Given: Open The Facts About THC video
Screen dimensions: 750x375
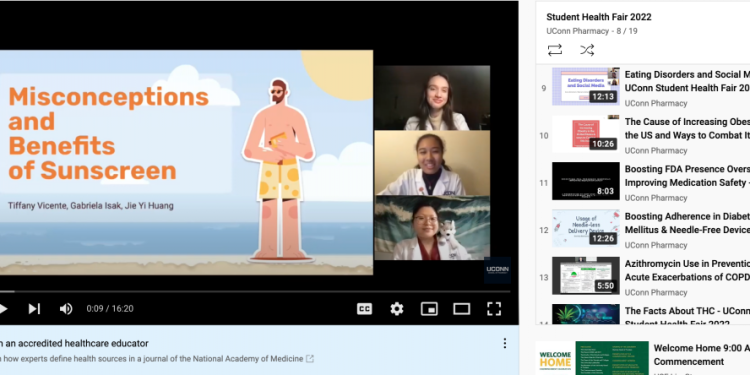Looking at the screenshot, I should coord(687,316).
